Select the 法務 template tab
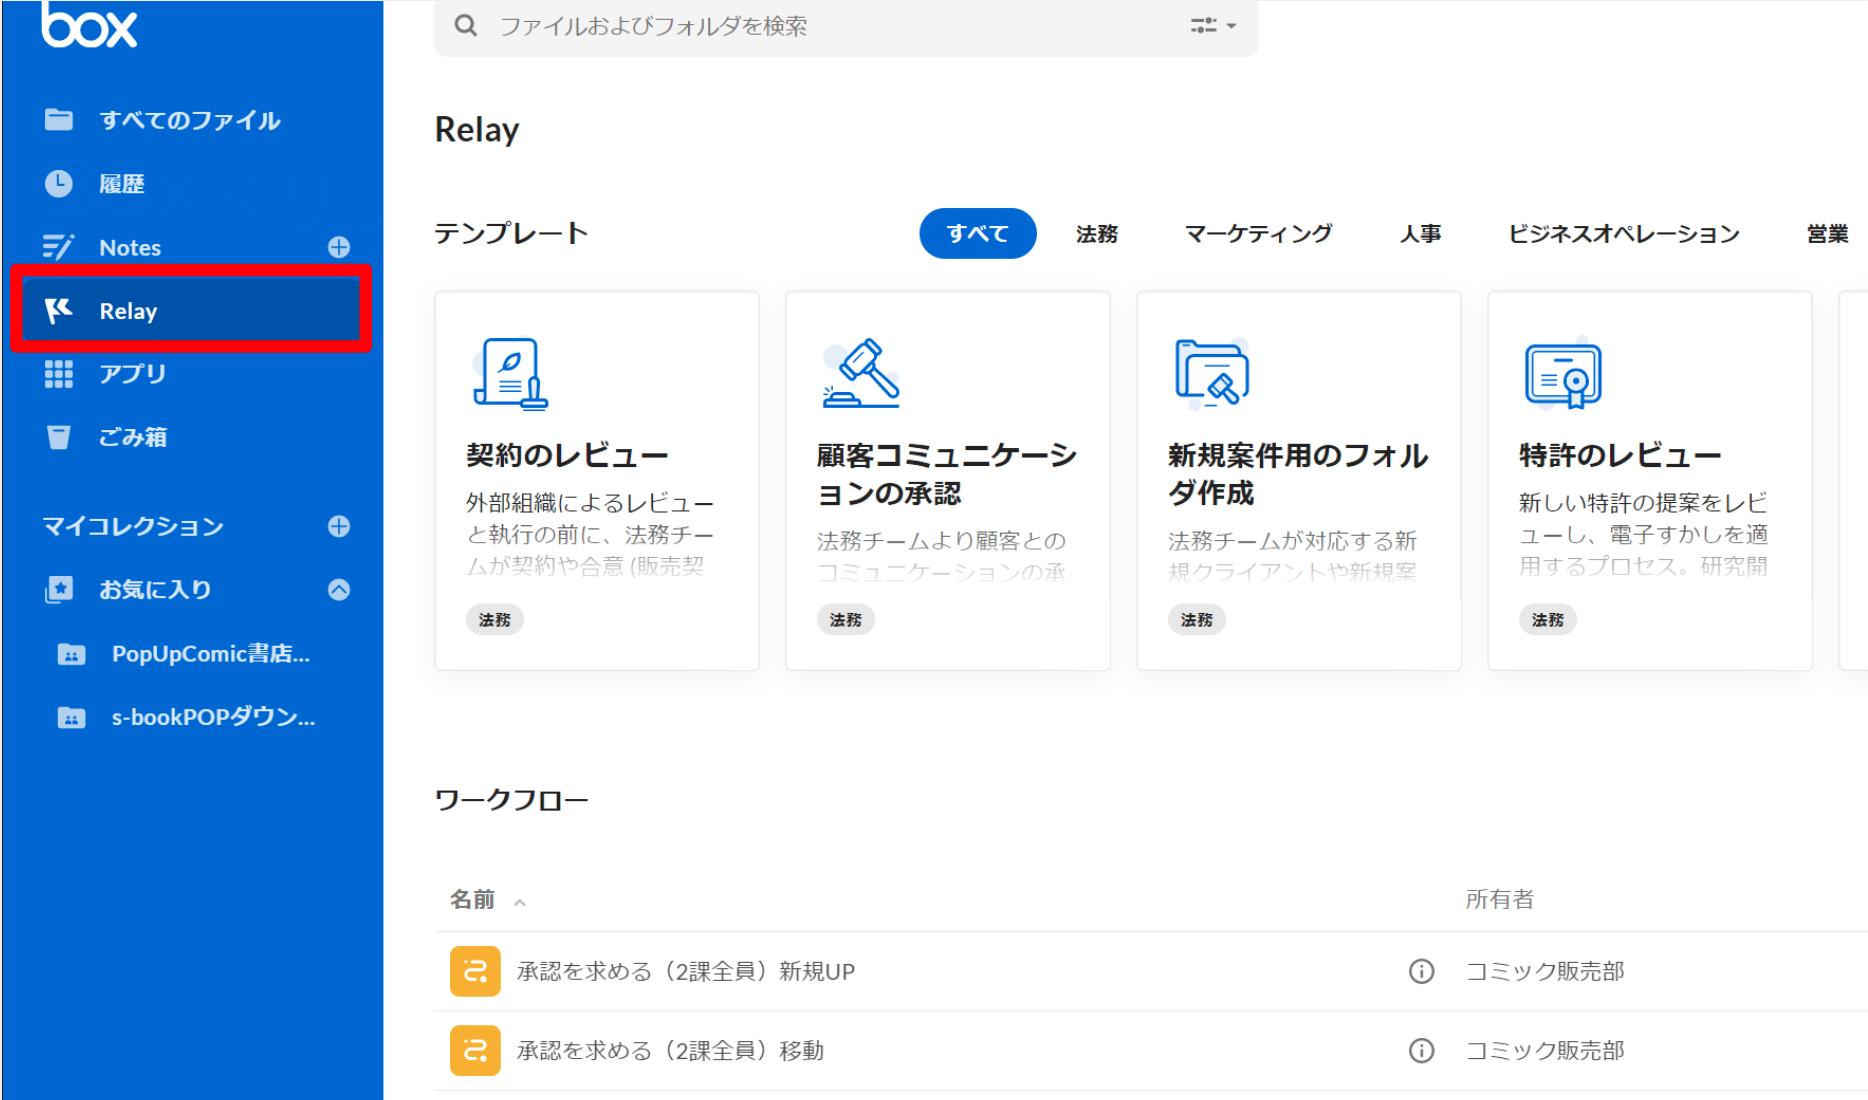The height and width of the screenshot is (1100, 1868). [x=1097, y=233]
